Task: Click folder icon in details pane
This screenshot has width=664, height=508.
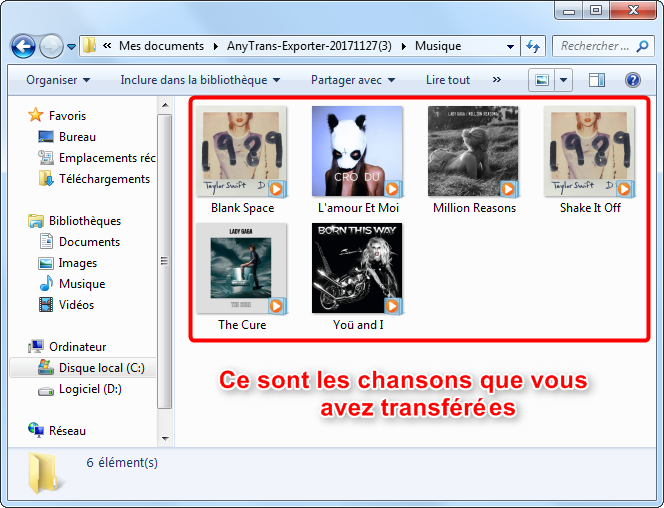Action: pyautogui.click(x=45, y=473)
